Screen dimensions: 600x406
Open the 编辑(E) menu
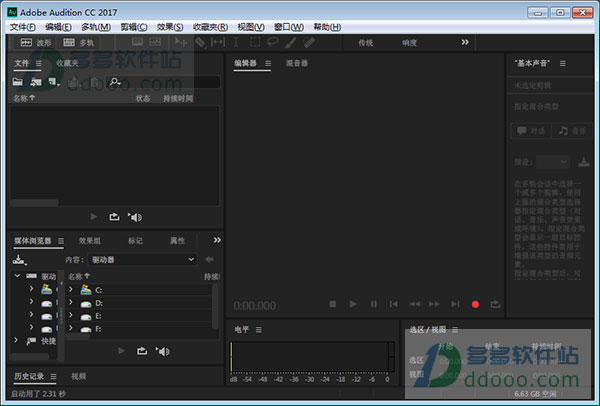(x=58, y=27)
